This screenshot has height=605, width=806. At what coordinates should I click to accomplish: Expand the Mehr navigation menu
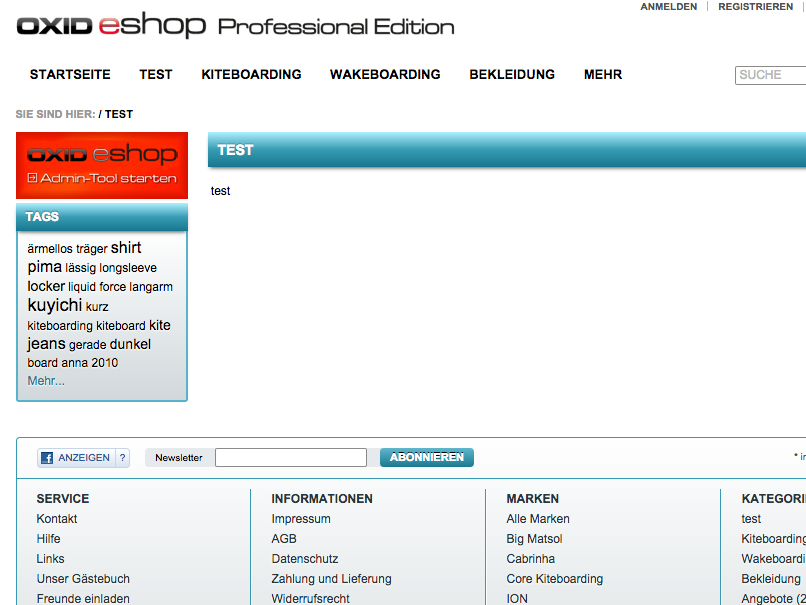[x=603, y=75]
